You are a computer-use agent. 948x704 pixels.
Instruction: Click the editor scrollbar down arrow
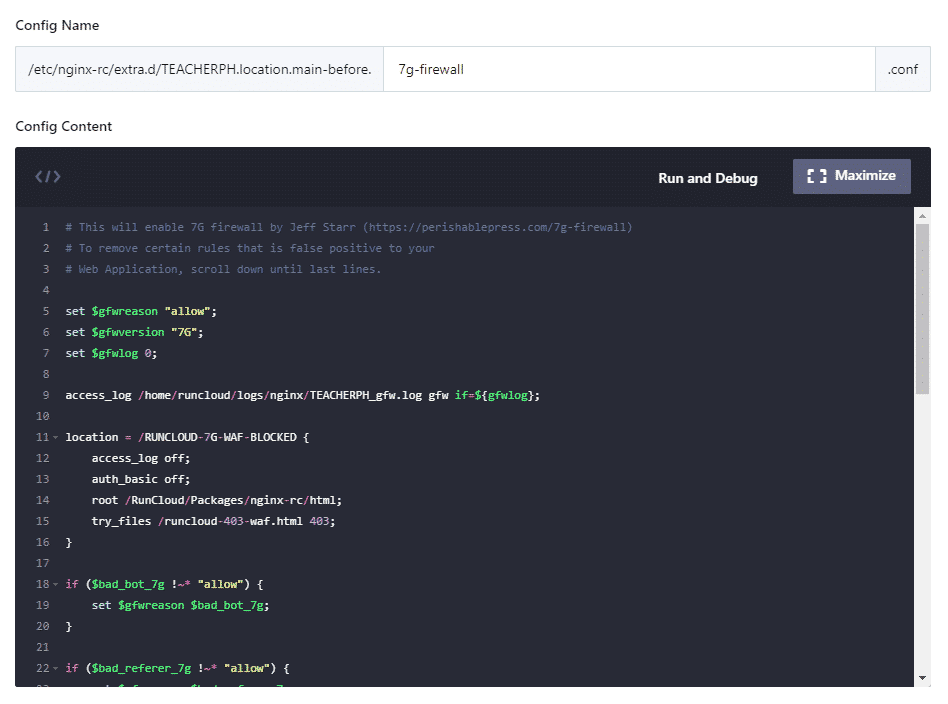(x=922, y=678)
